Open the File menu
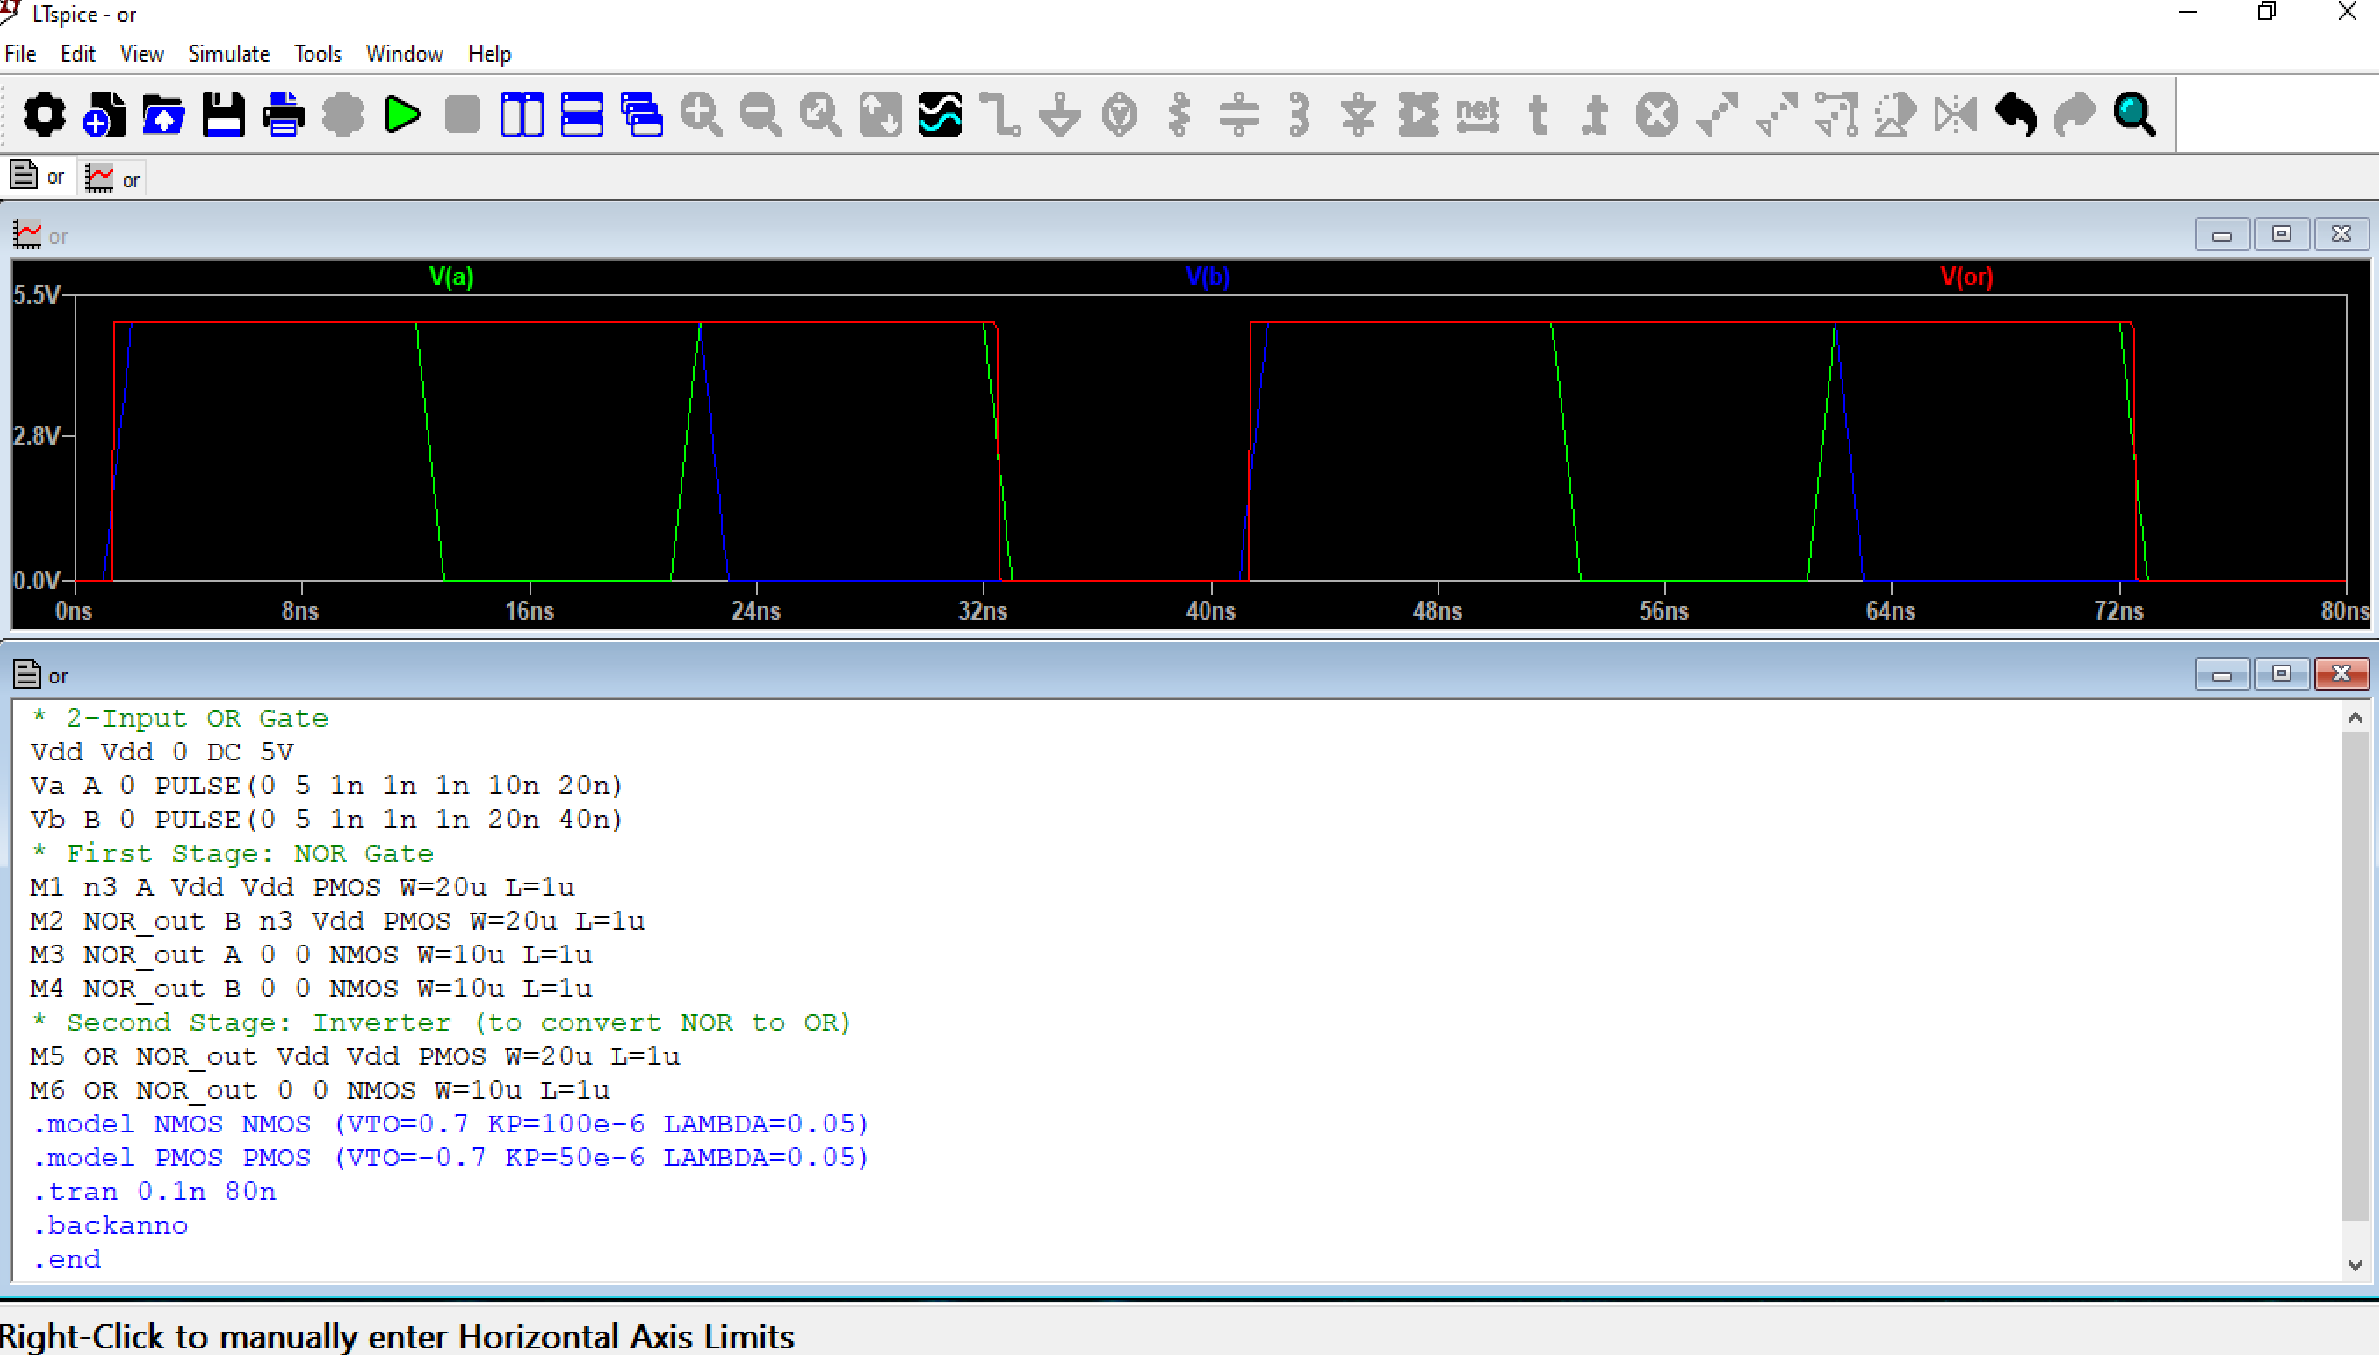 coord(21,54)
